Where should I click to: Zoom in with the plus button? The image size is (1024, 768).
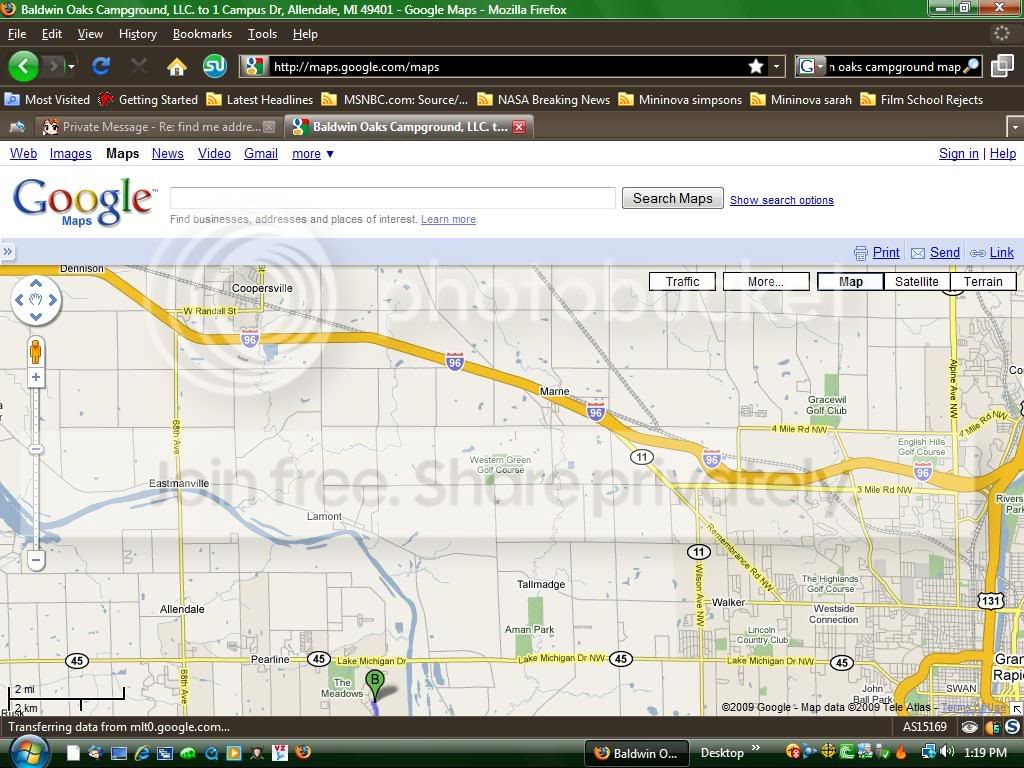click(x=36, y=377)
